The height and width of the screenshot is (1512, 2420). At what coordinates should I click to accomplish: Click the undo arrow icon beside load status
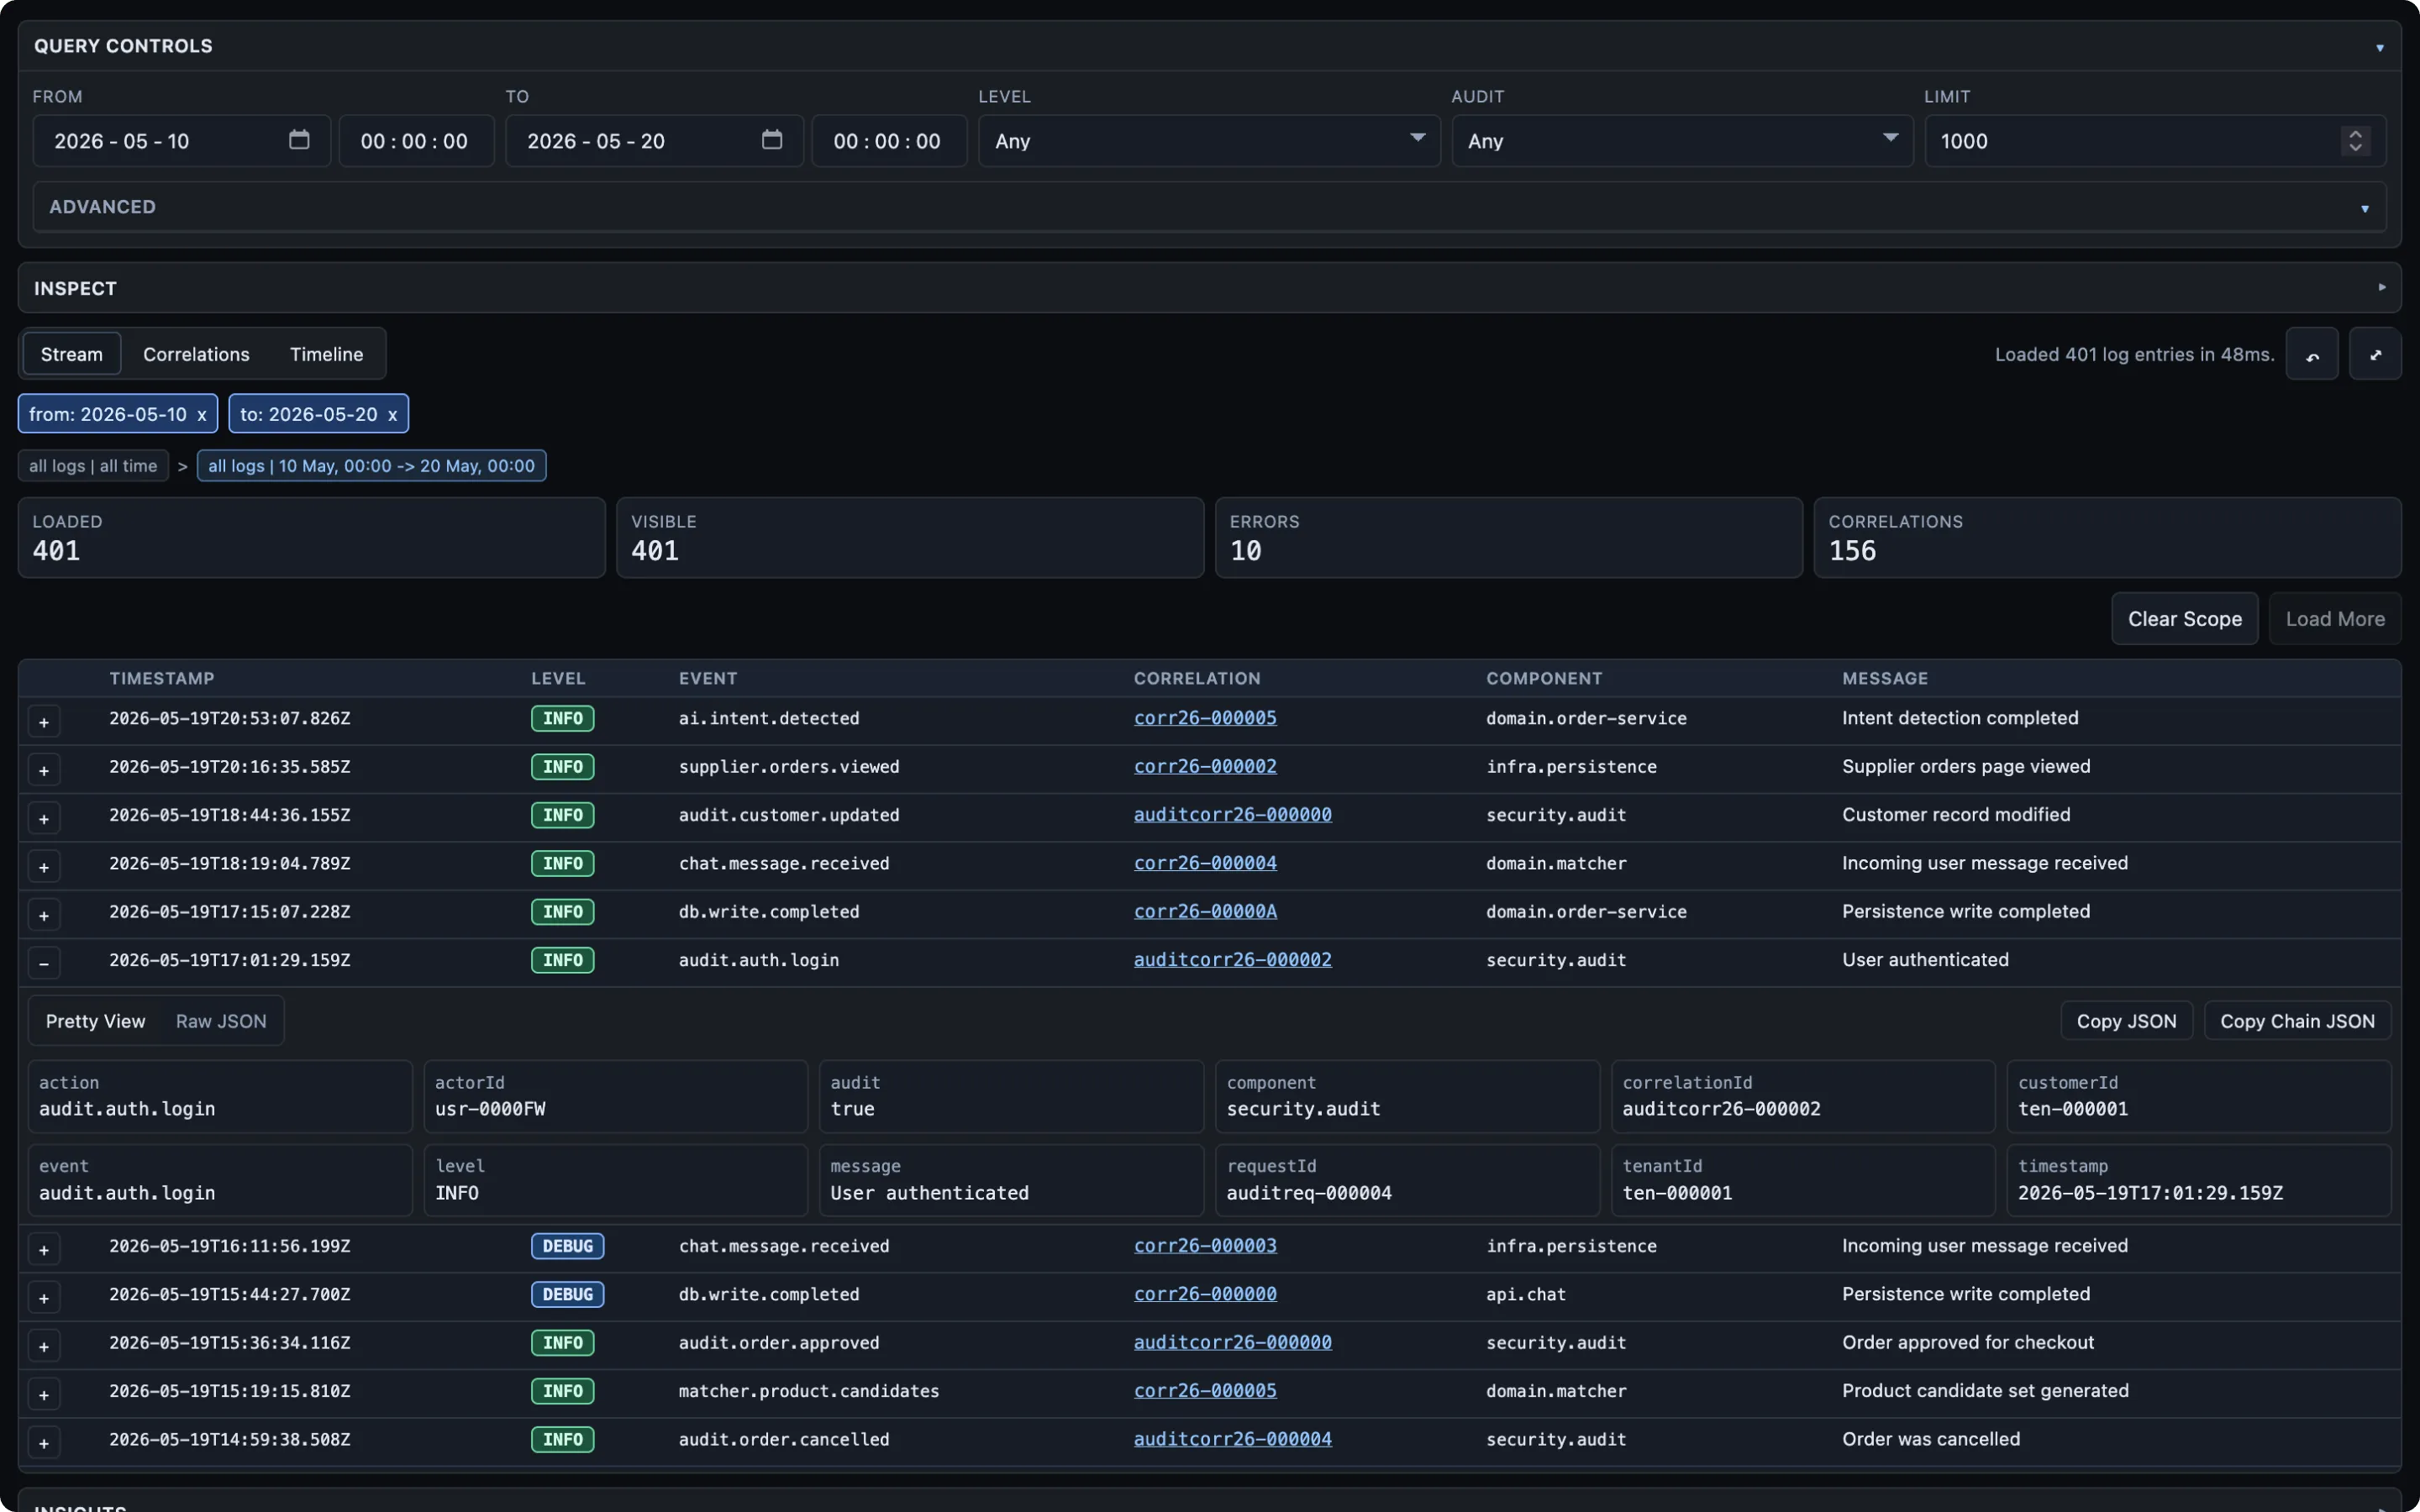[x=2312, y=354]
